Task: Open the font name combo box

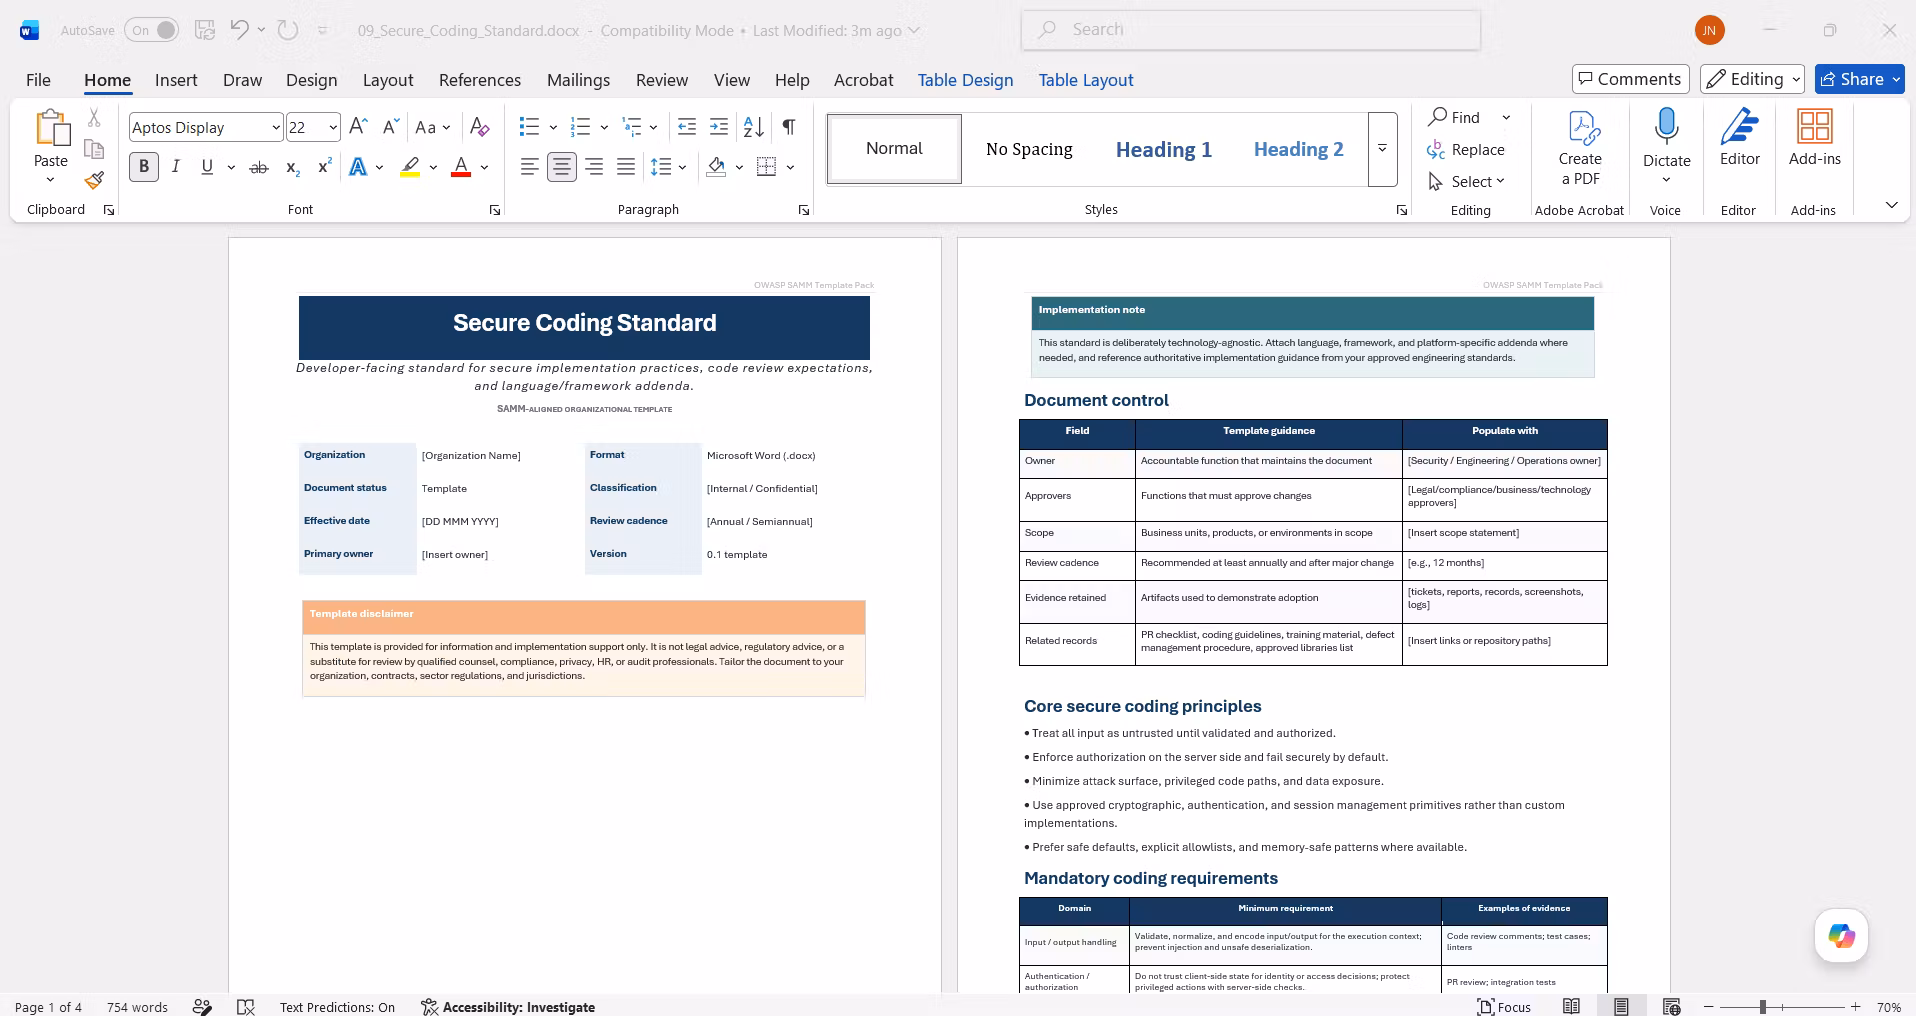Action: [x=206, y=127]
